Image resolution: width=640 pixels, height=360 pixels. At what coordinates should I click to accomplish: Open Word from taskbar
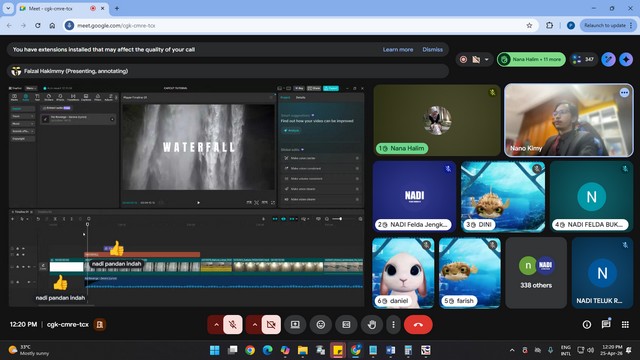click(391, 350)
